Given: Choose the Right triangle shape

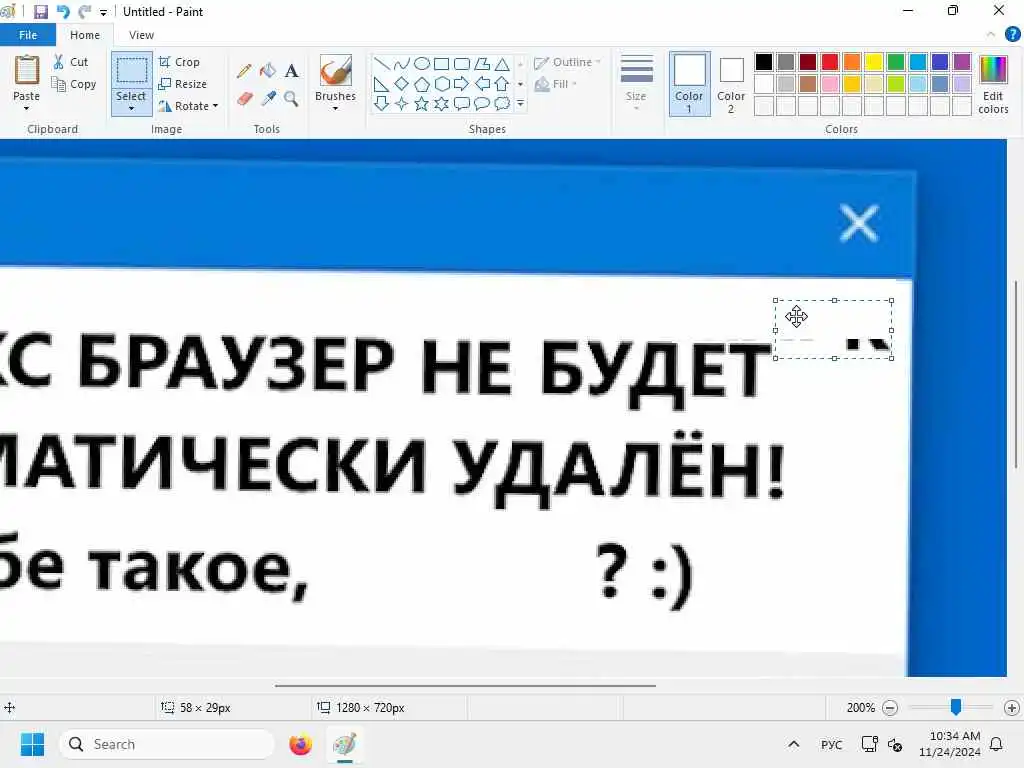Looking at the screenshot, I should coord(382,84).
